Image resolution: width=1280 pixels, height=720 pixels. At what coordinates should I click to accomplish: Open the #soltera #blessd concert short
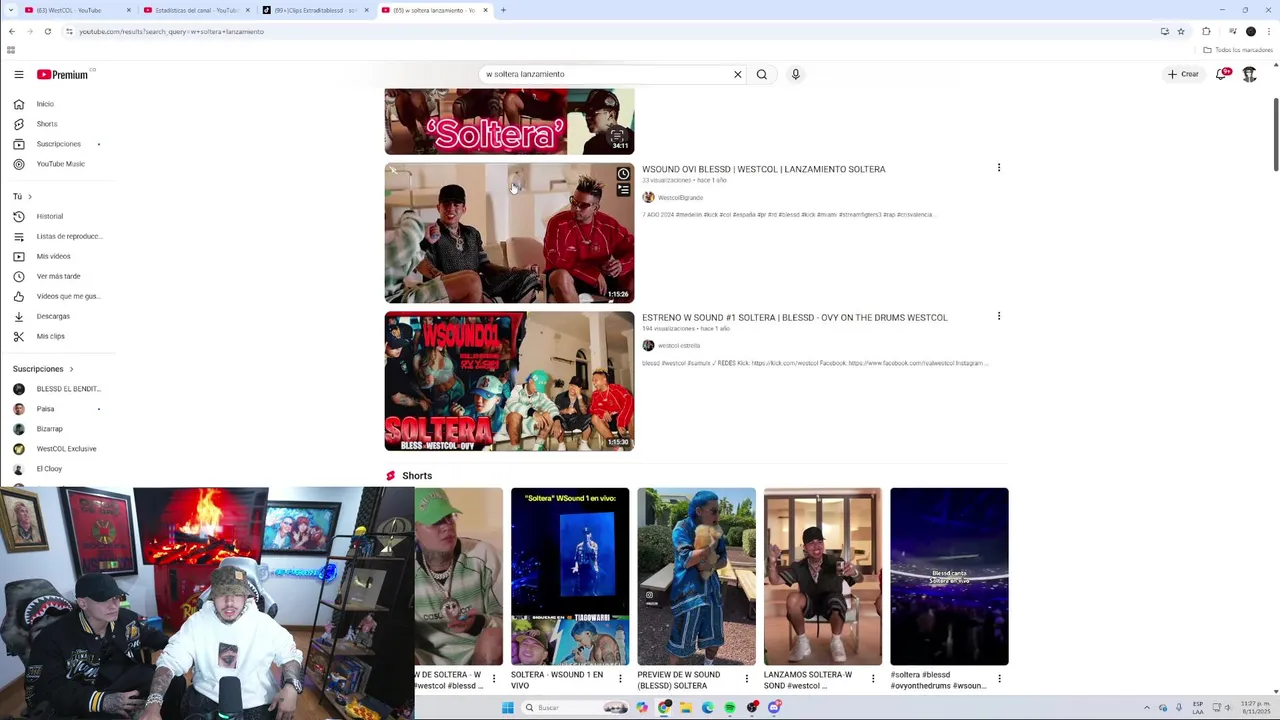(x=949, y=576)
